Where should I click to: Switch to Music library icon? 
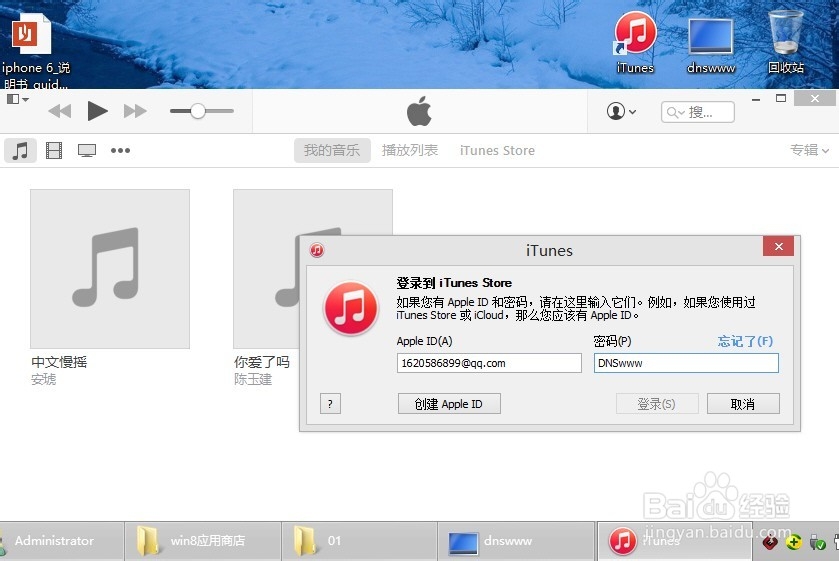tap(20, 150)
